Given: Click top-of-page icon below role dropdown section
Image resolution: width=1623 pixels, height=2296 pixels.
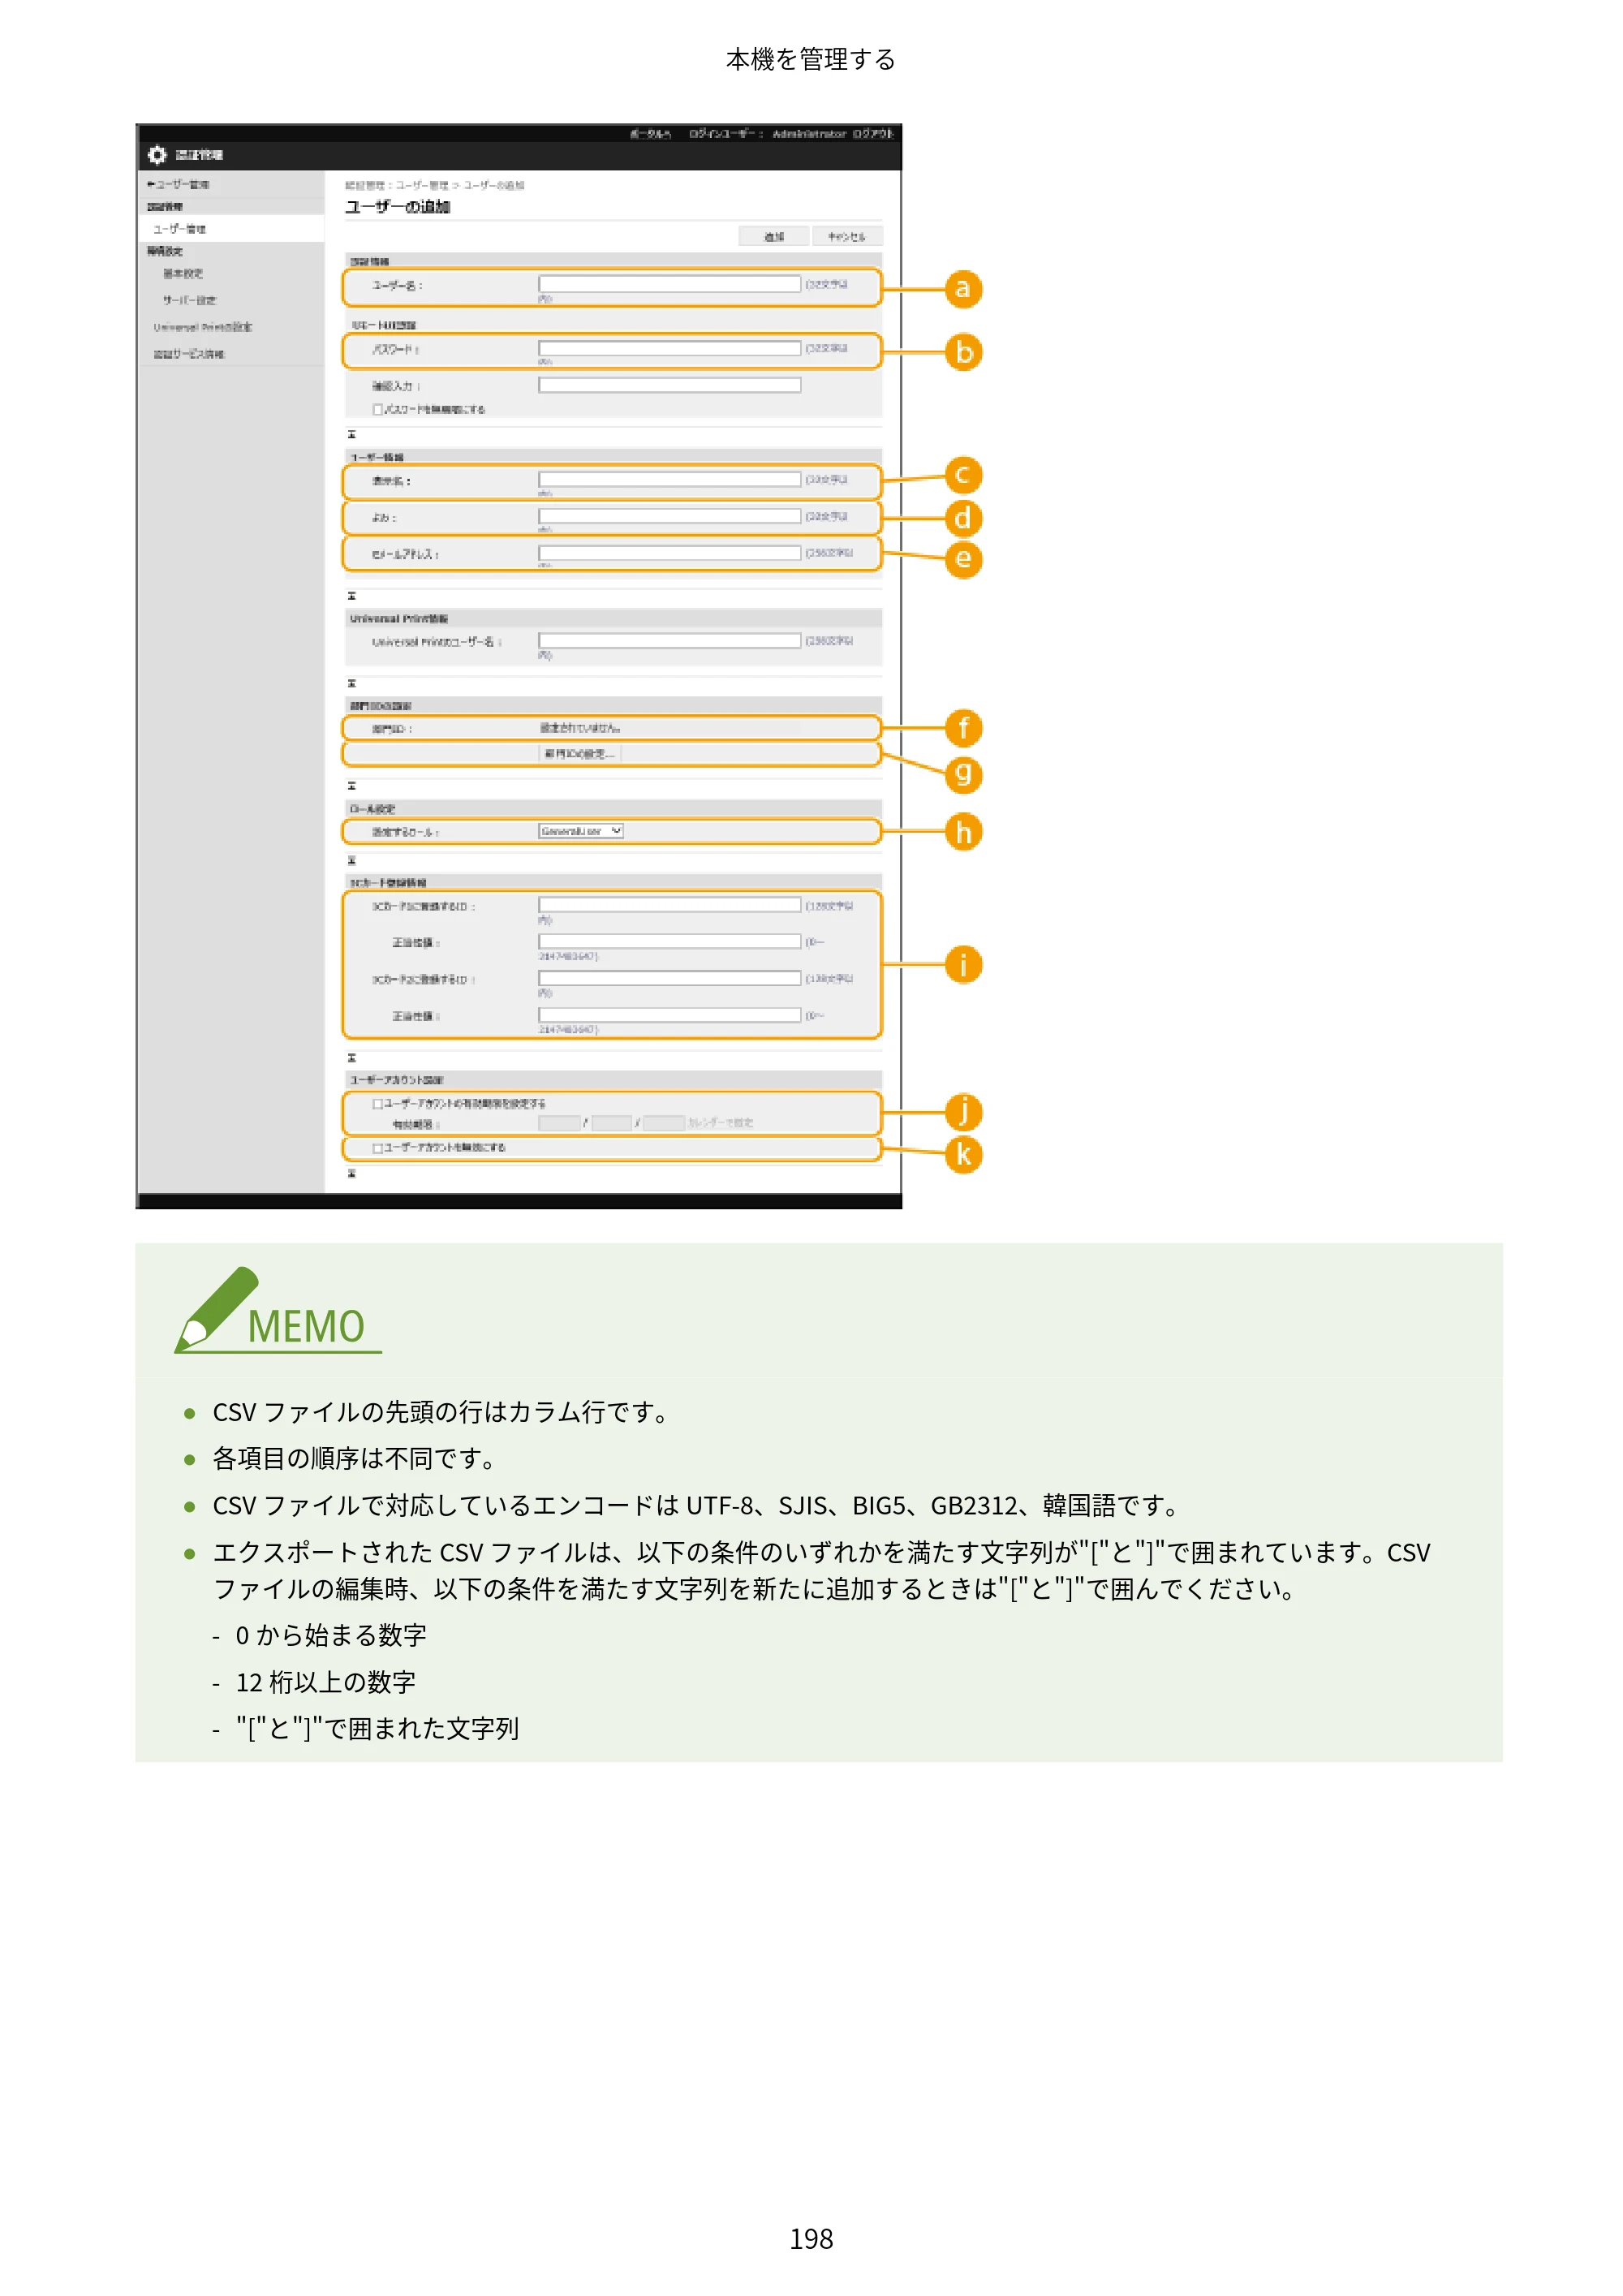Looking at the screenshot, I should pos(351,861).
